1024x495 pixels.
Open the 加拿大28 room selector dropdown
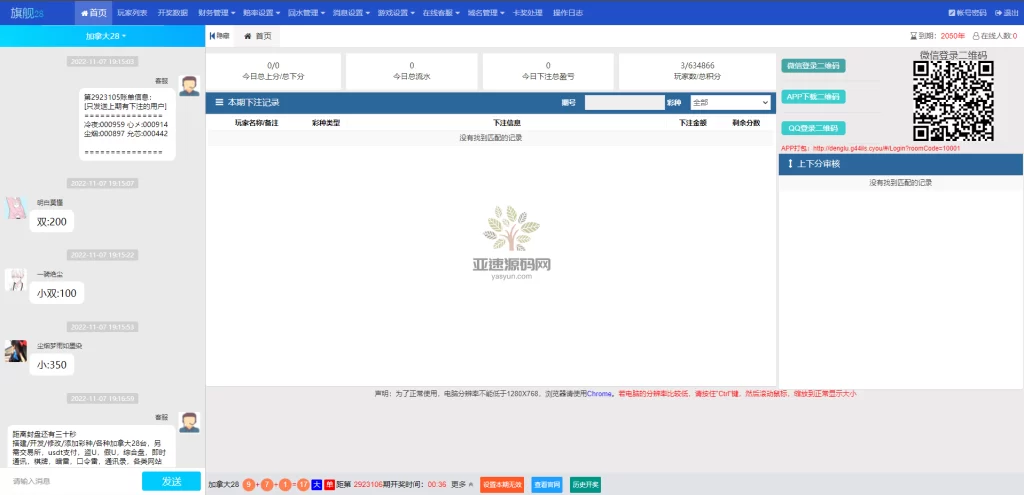coord(105,36)
